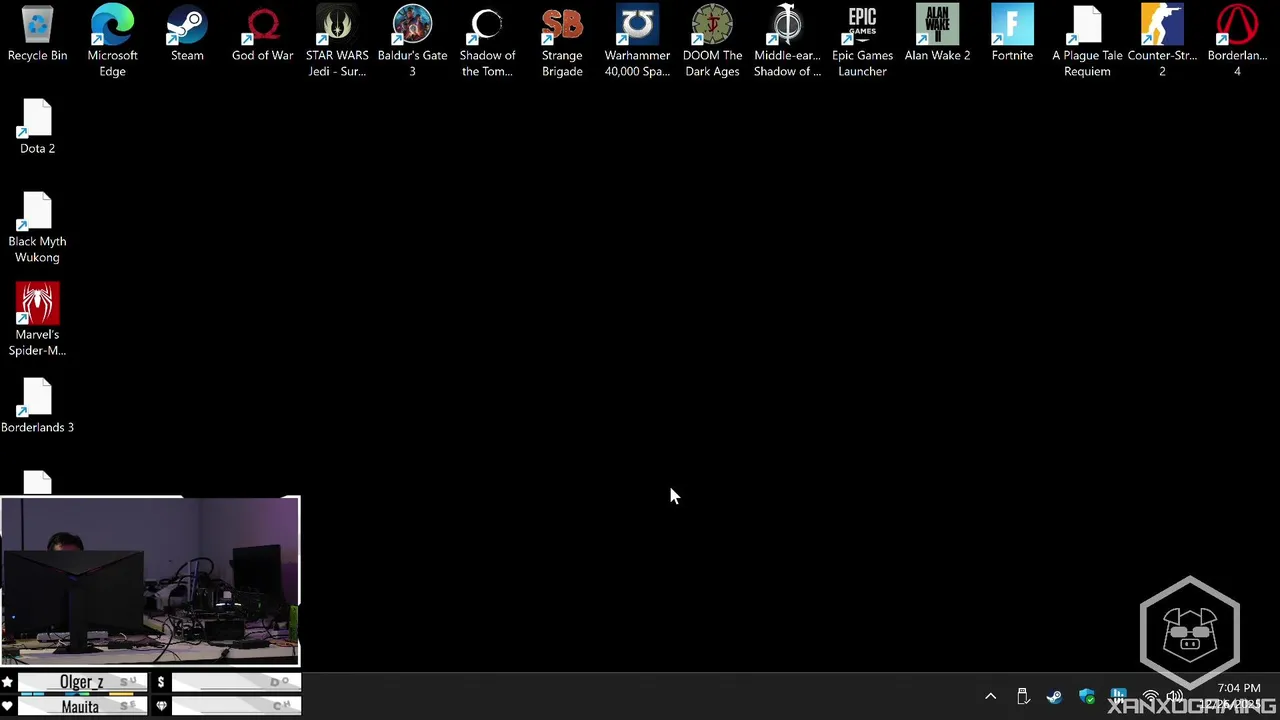Select the Marvel's Spider-Man shortcut
The image size is (1280, 720).
pyautogui.click(x=37, y=320)
